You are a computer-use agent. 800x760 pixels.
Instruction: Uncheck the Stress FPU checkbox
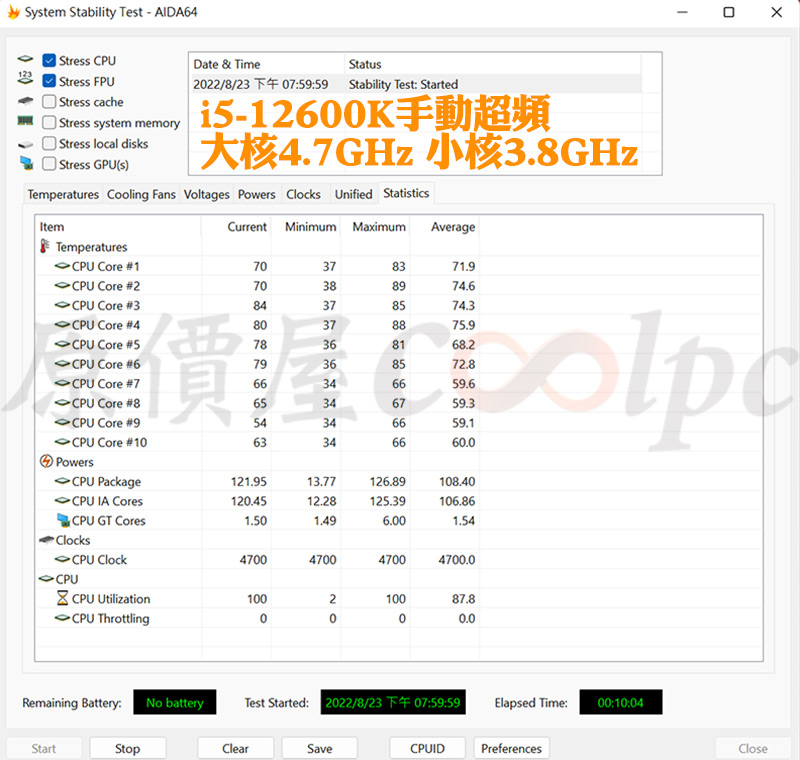pyautogui.click(x=49, y=81)
